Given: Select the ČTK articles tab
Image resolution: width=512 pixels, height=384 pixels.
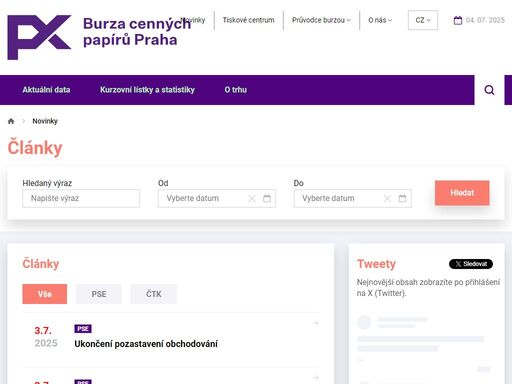Looking at the screenshot, I should 154,294.
